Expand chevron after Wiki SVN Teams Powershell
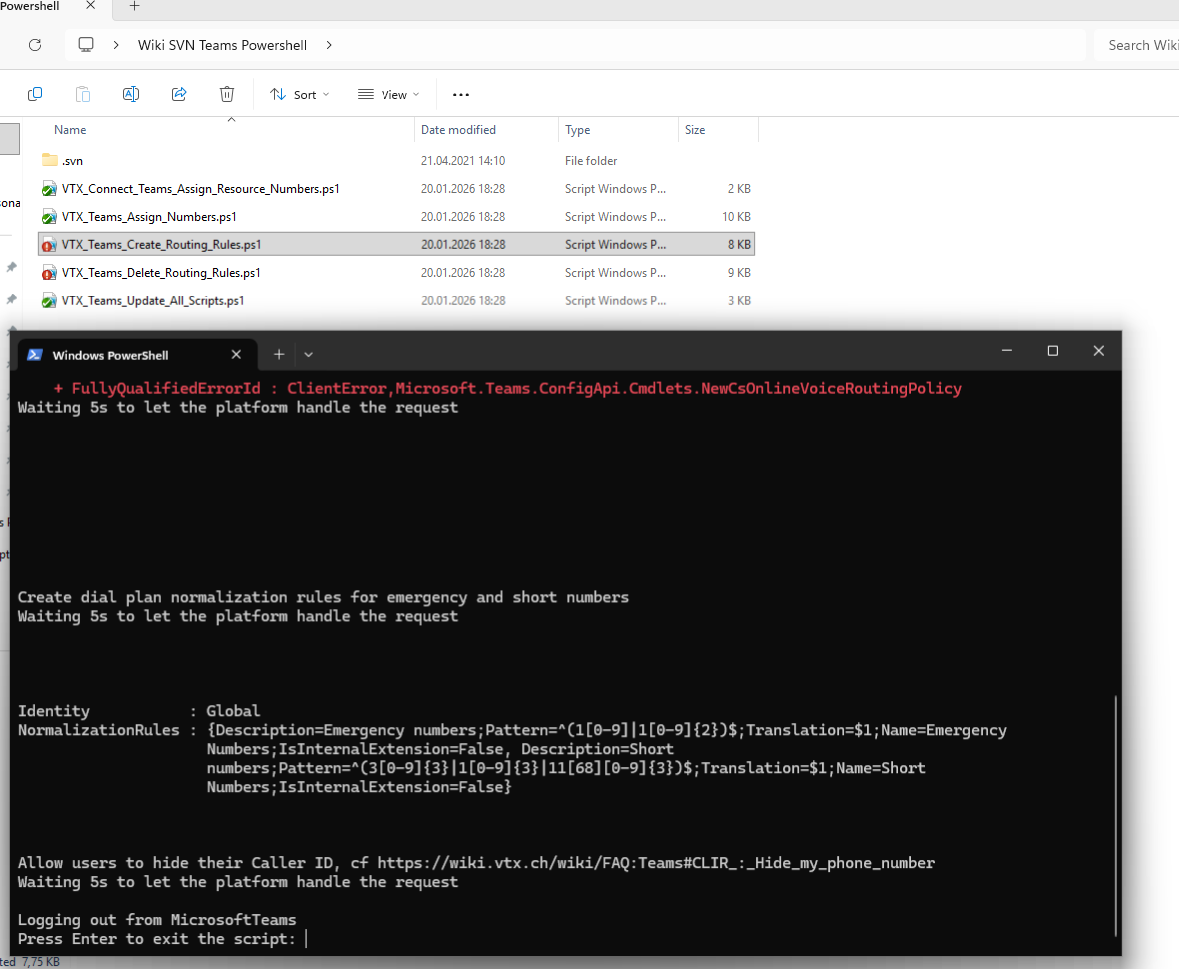 [x=329, y=45]
